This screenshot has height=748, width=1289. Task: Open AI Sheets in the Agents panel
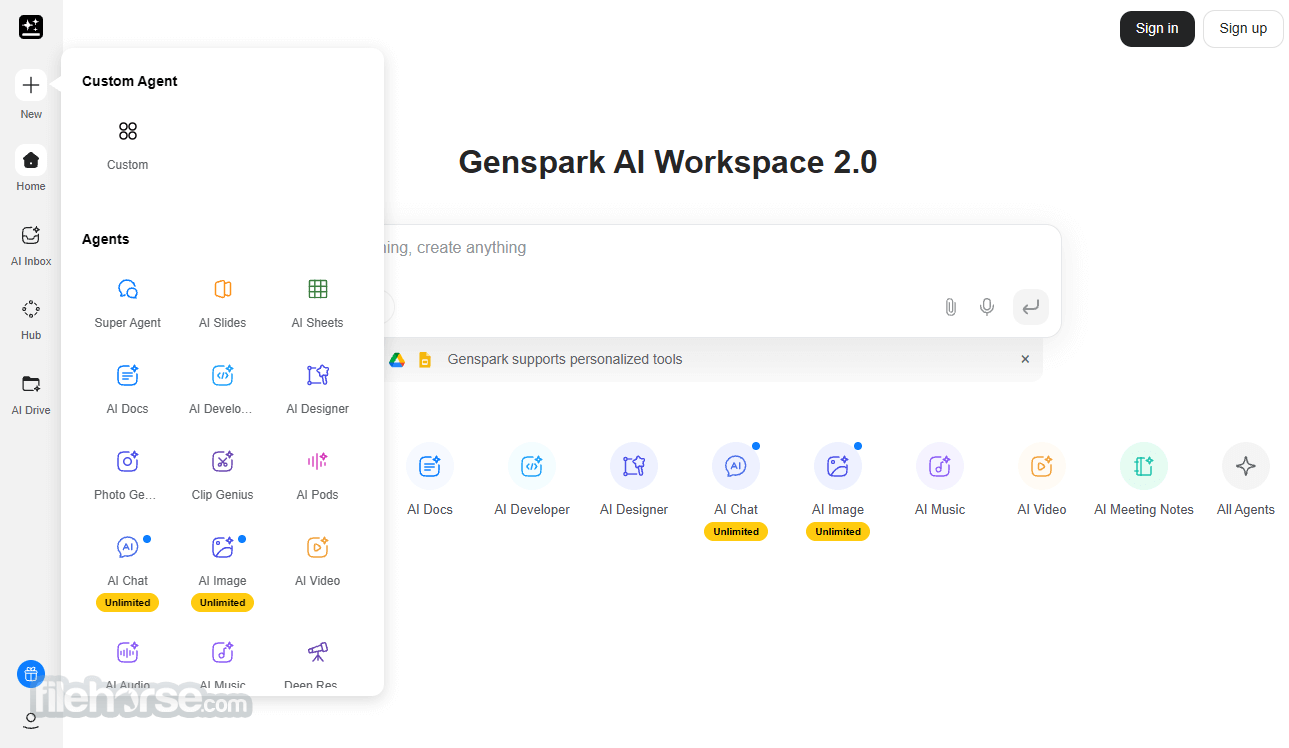(318, 289)
